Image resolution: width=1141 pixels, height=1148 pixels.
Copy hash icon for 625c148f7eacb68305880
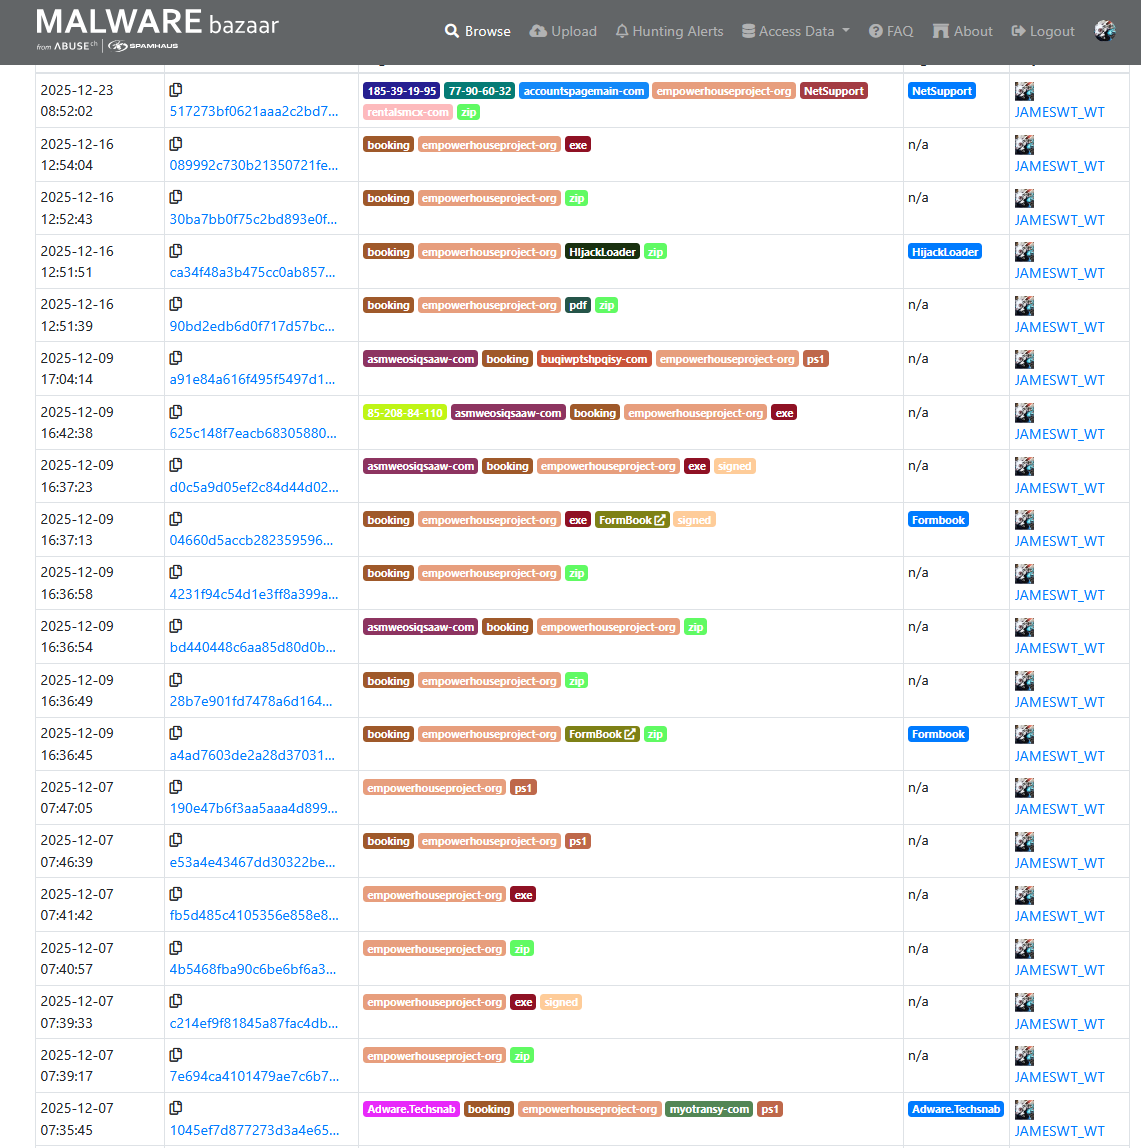[x=176, y=411]
